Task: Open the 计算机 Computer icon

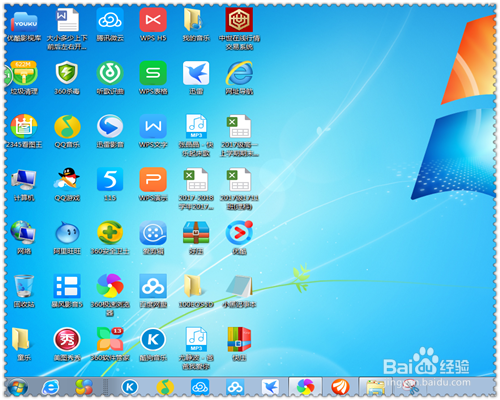Action: (24, 180)
